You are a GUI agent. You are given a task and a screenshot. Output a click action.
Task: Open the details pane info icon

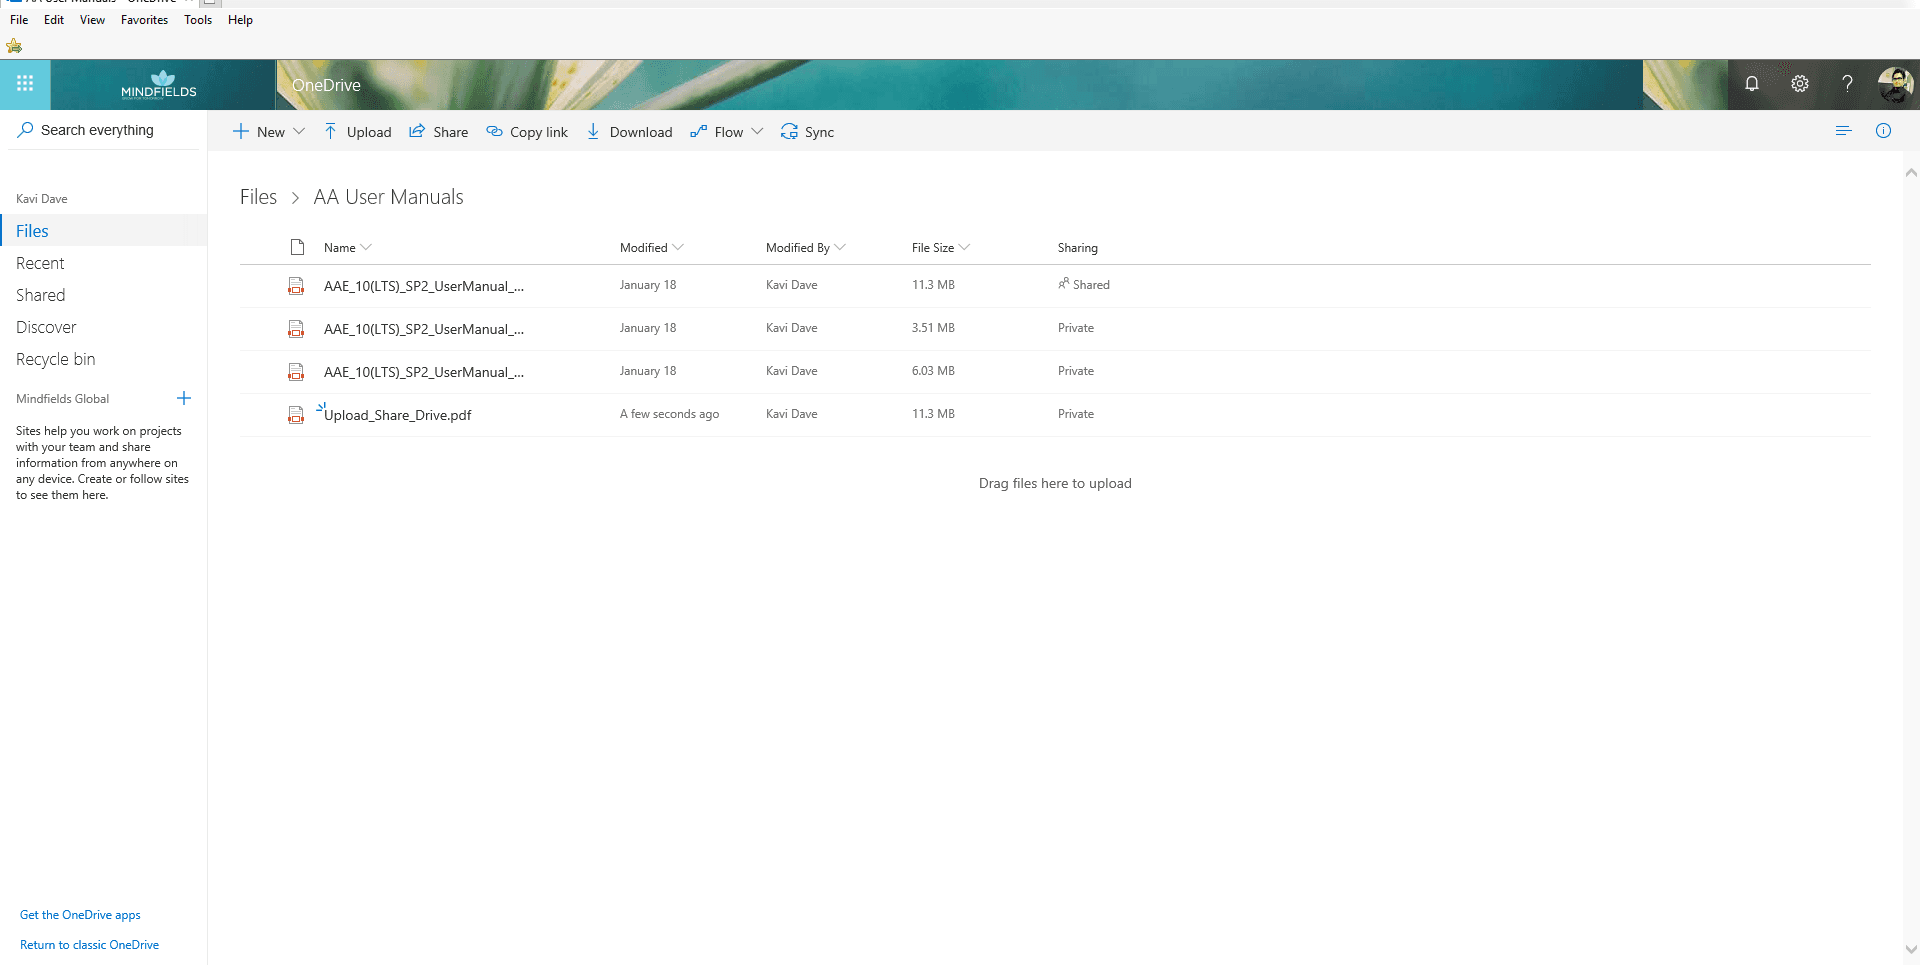[x=1883, y=131]
